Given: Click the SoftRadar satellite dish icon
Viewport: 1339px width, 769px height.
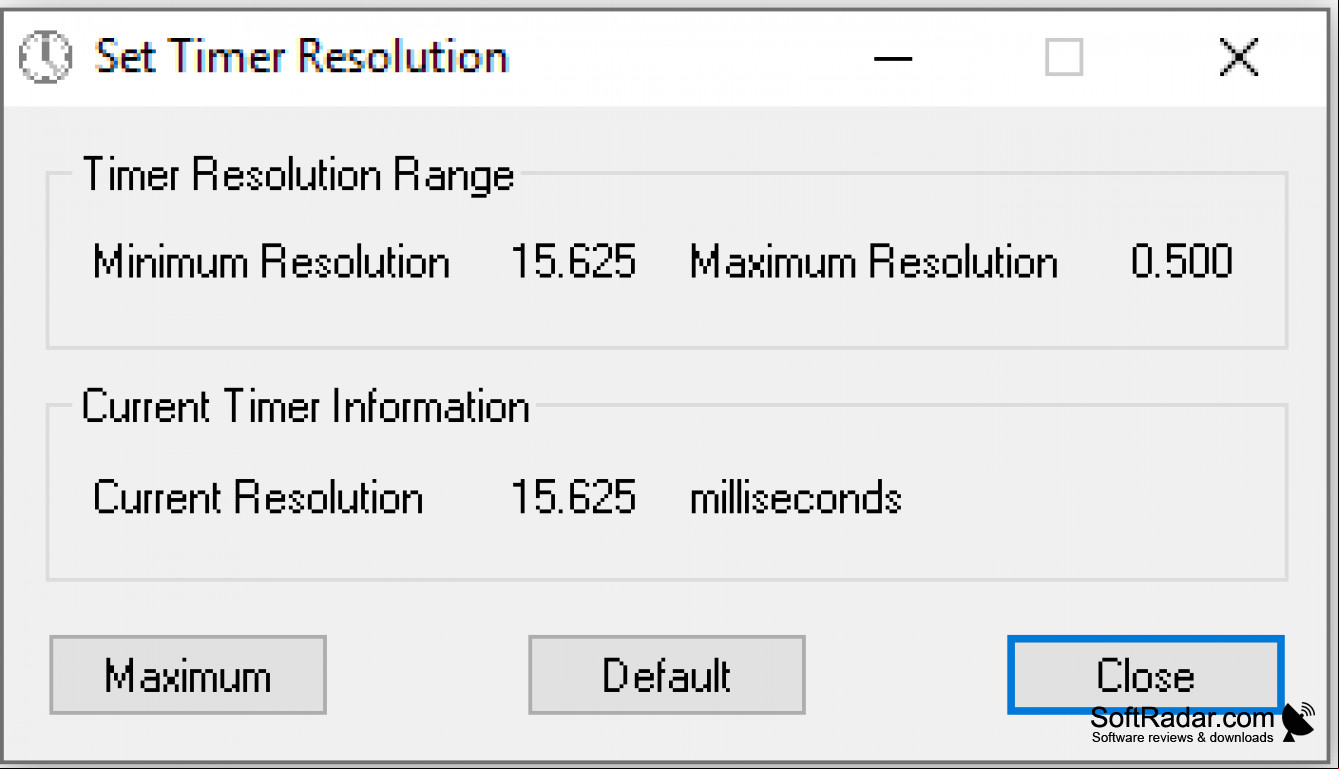Looking at the screenshot, I should [x=1298, y=721].
